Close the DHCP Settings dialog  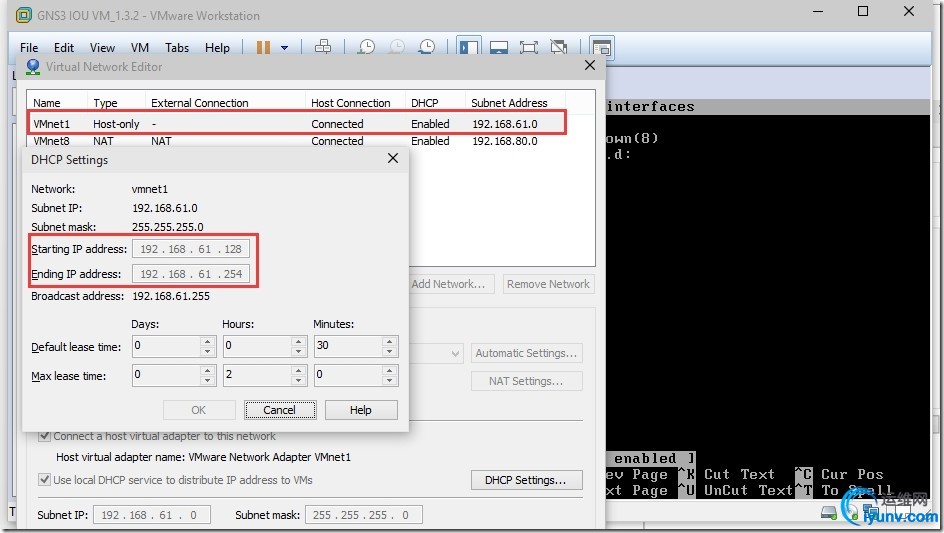coord(393,158)
